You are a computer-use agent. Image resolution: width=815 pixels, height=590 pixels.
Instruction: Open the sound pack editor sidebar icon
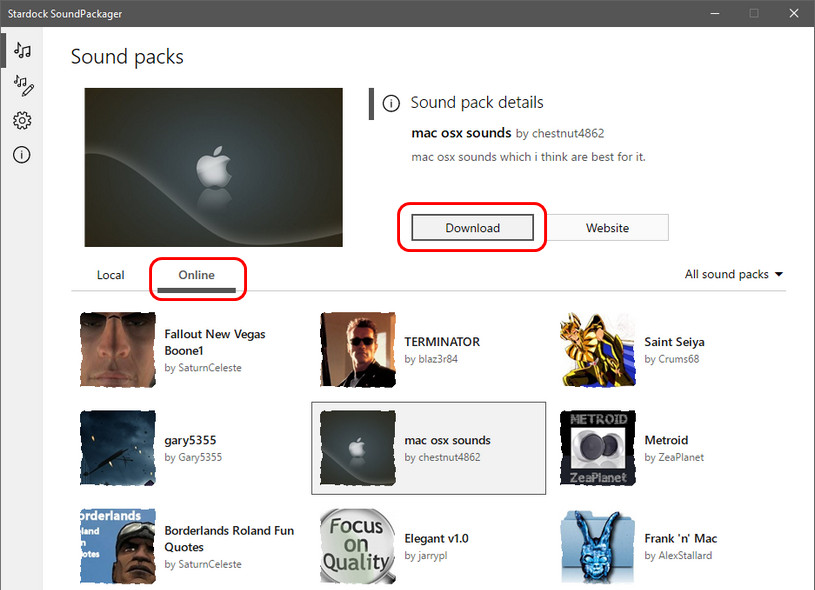[22, 86]
